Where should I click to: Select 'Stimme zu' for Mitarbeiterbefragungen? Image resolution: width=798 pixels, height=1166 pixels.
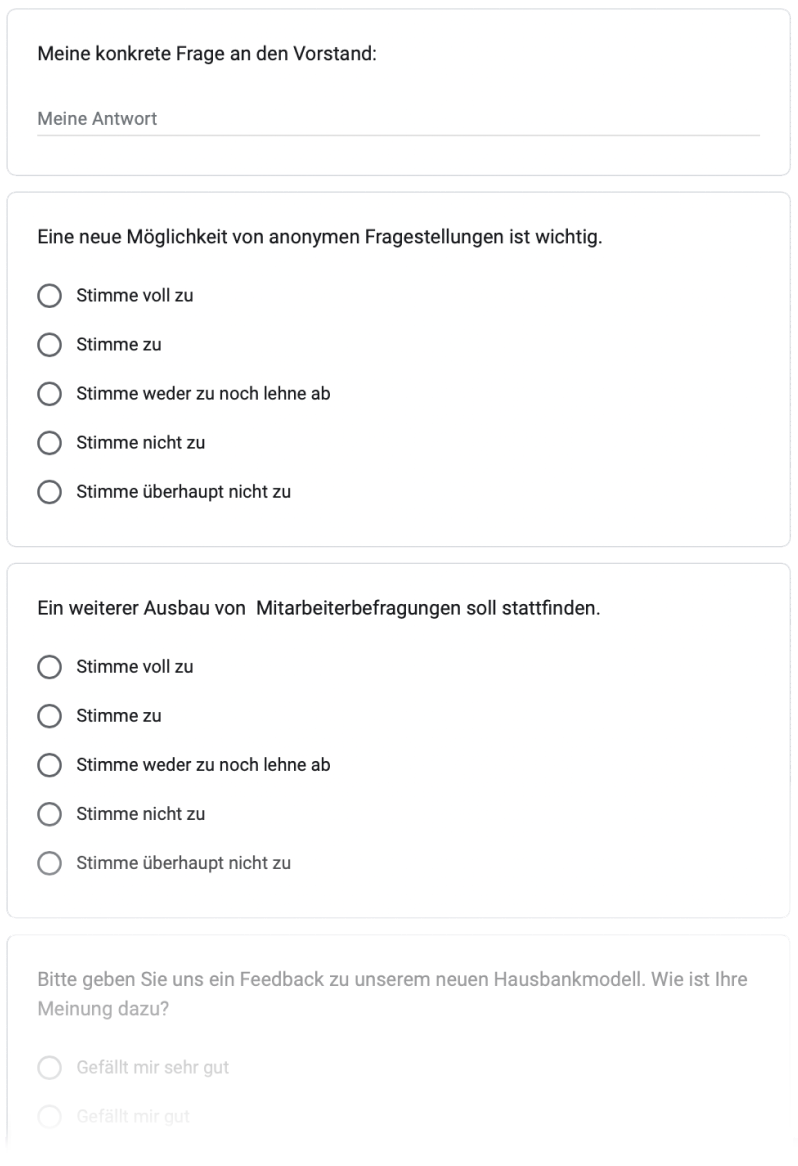click(49, 716)
